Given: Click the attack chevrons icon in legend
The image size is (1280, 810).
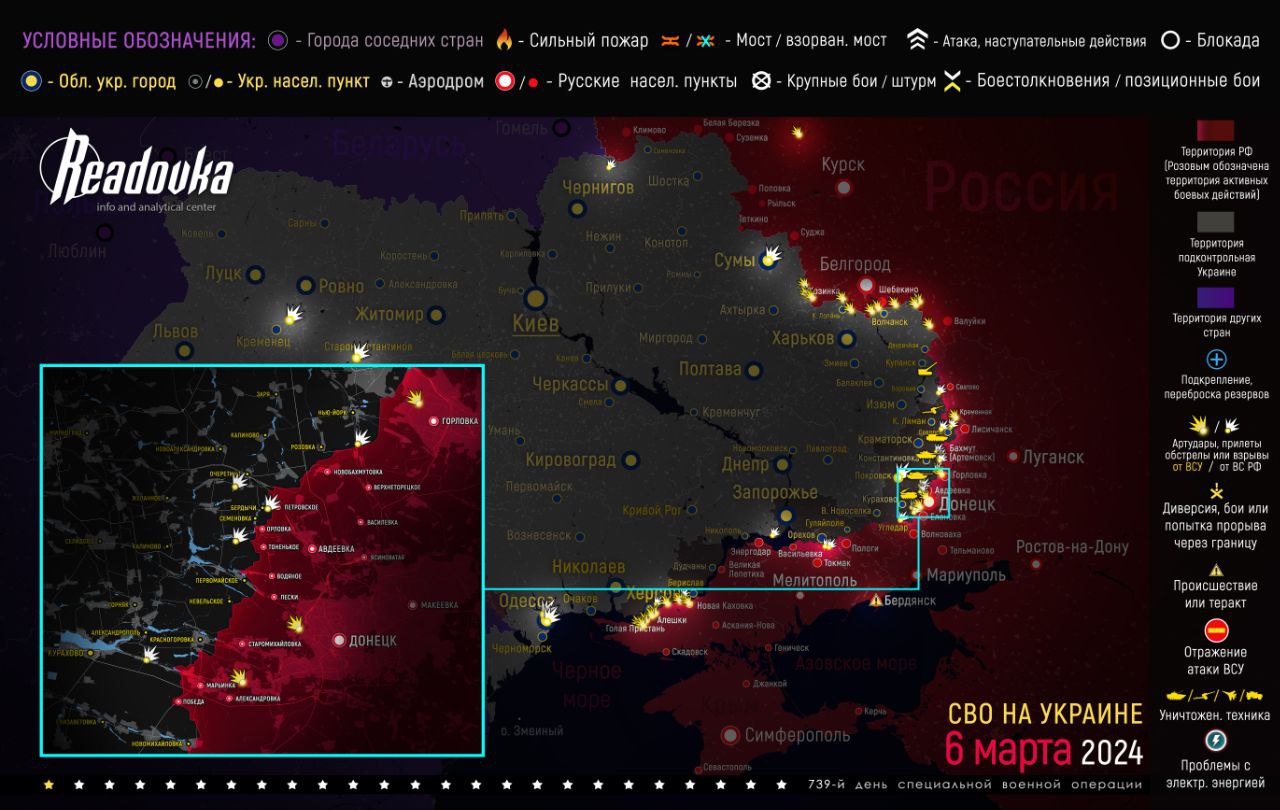Looking at the screenshot, I should (x=916, y=41).
